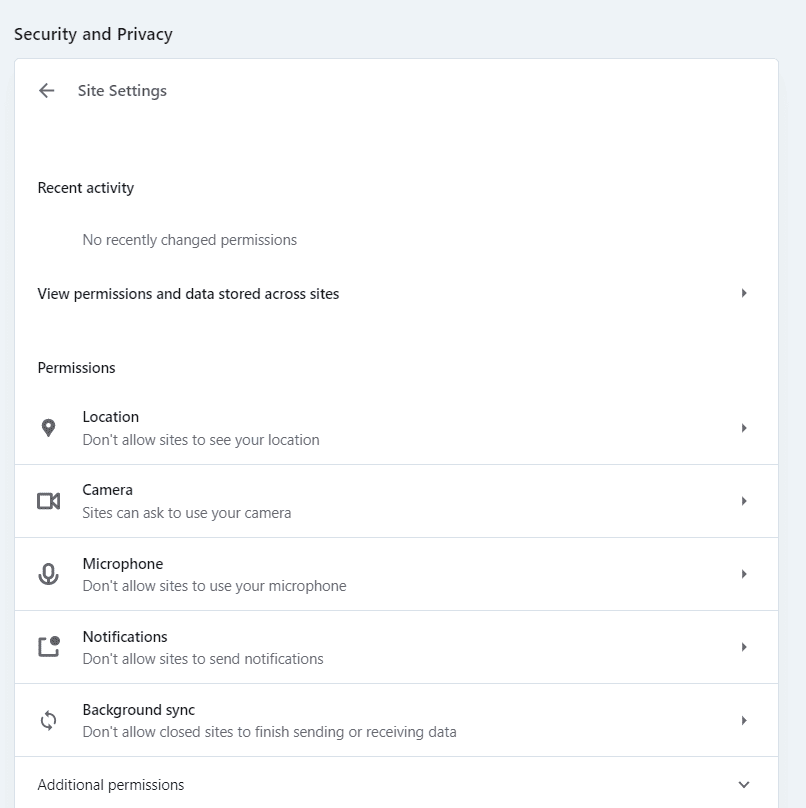This screenshot has width=806, height=808.
Task: Open Microphone permission via its right arrow
Action: tap(744, 574)
